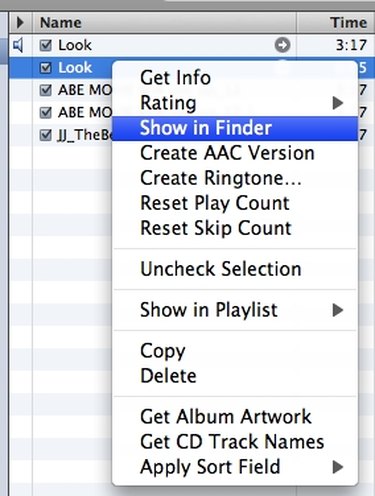375x496 pixels.
Task: Click the speaker now-playing icon
Action: click(18, 45)
